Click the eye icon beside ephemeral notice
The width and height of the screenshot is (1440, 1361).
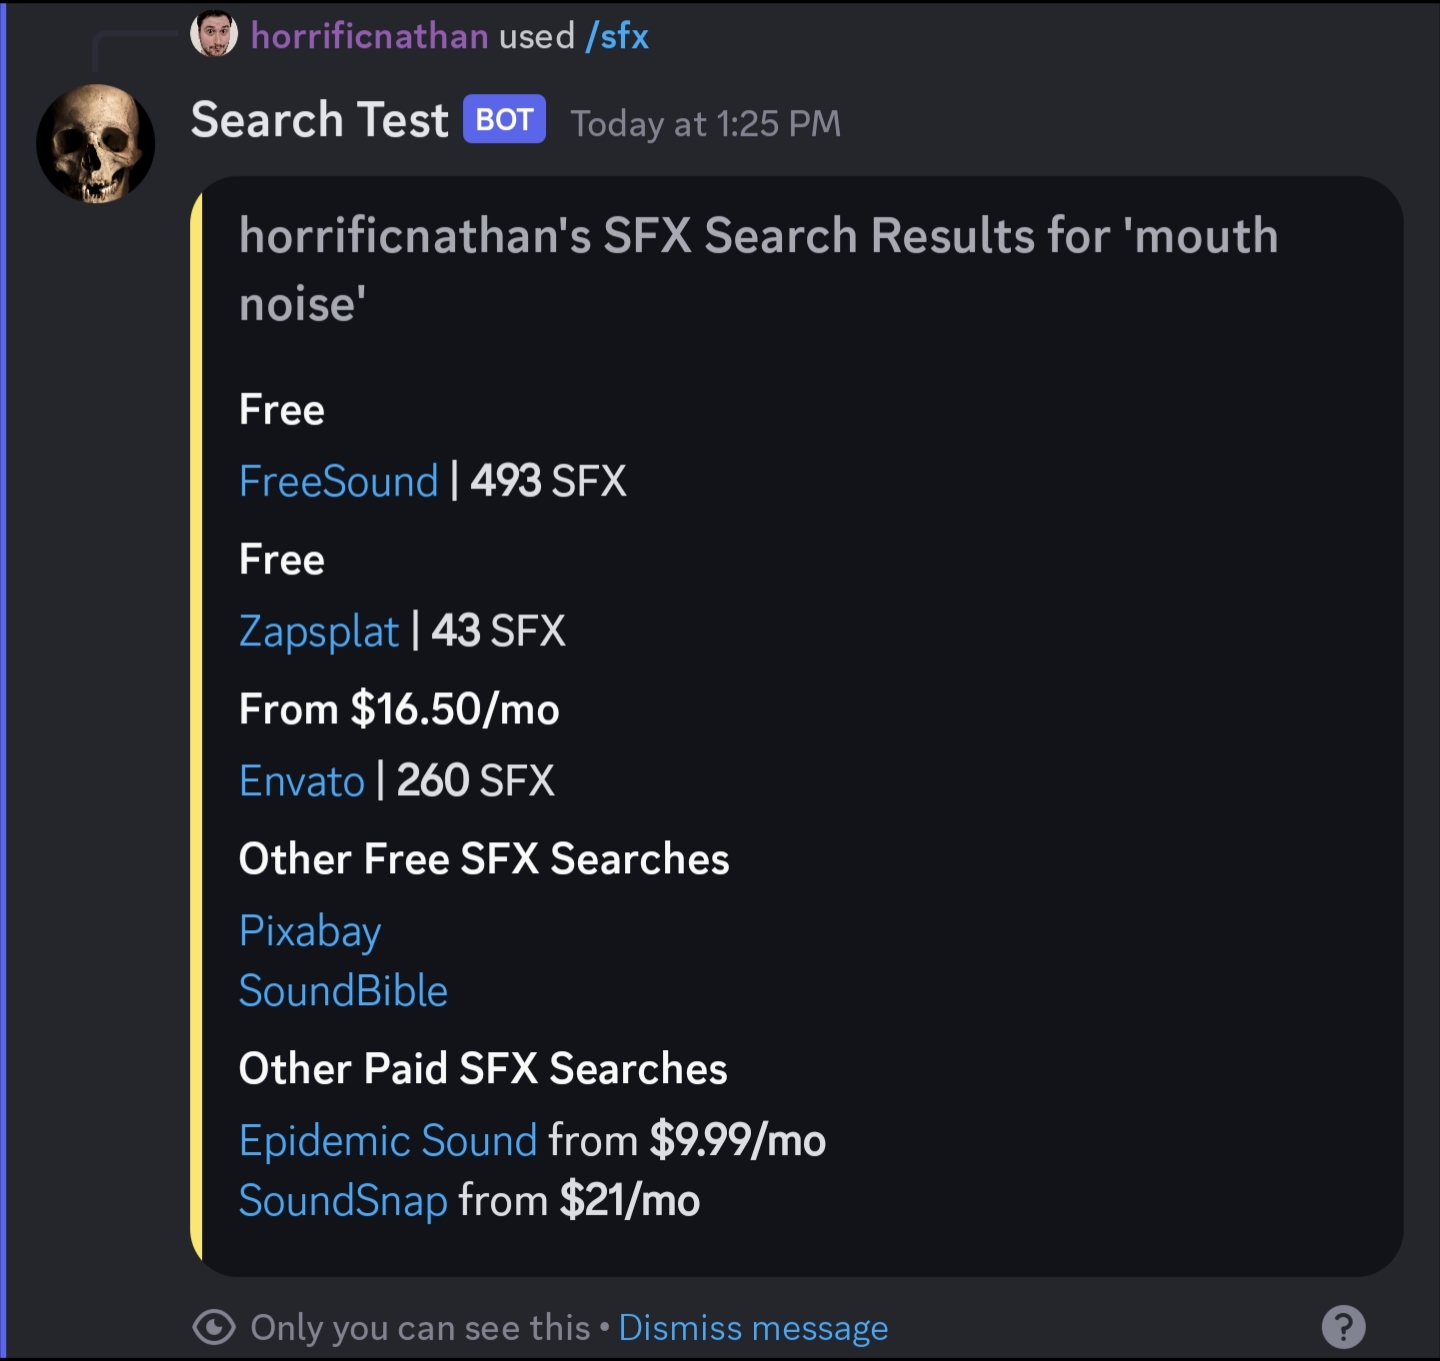214,1327
